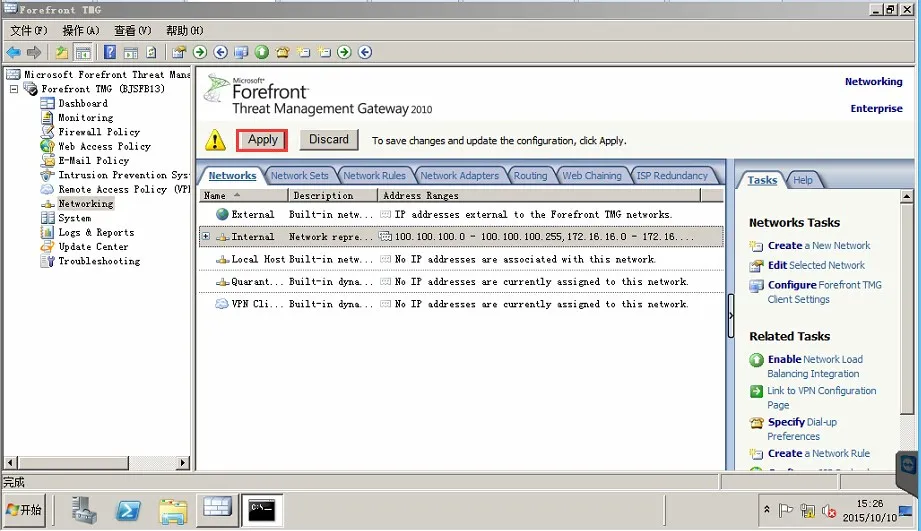Click Configure Forefront TMG Client Settings

pos(825,292)
